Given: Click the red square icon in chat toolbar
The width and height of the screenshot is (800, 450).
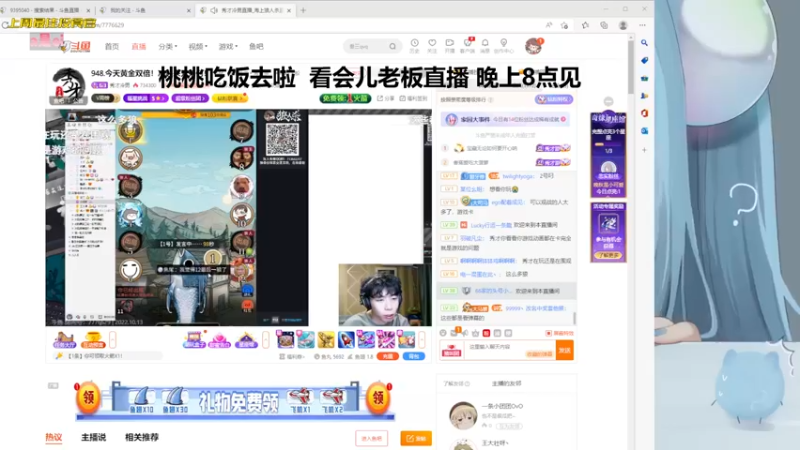Looking at the screenshot, I should [x=486, y=333].
